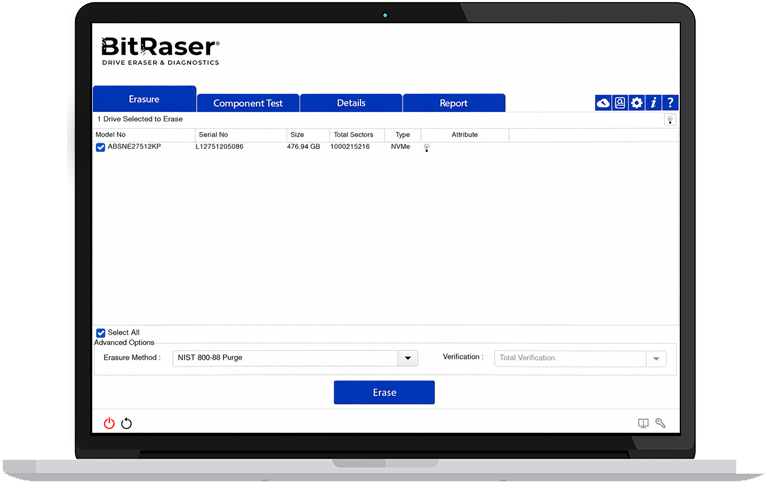
Task: Click the NVMe type cell
Action: point(400,147)
